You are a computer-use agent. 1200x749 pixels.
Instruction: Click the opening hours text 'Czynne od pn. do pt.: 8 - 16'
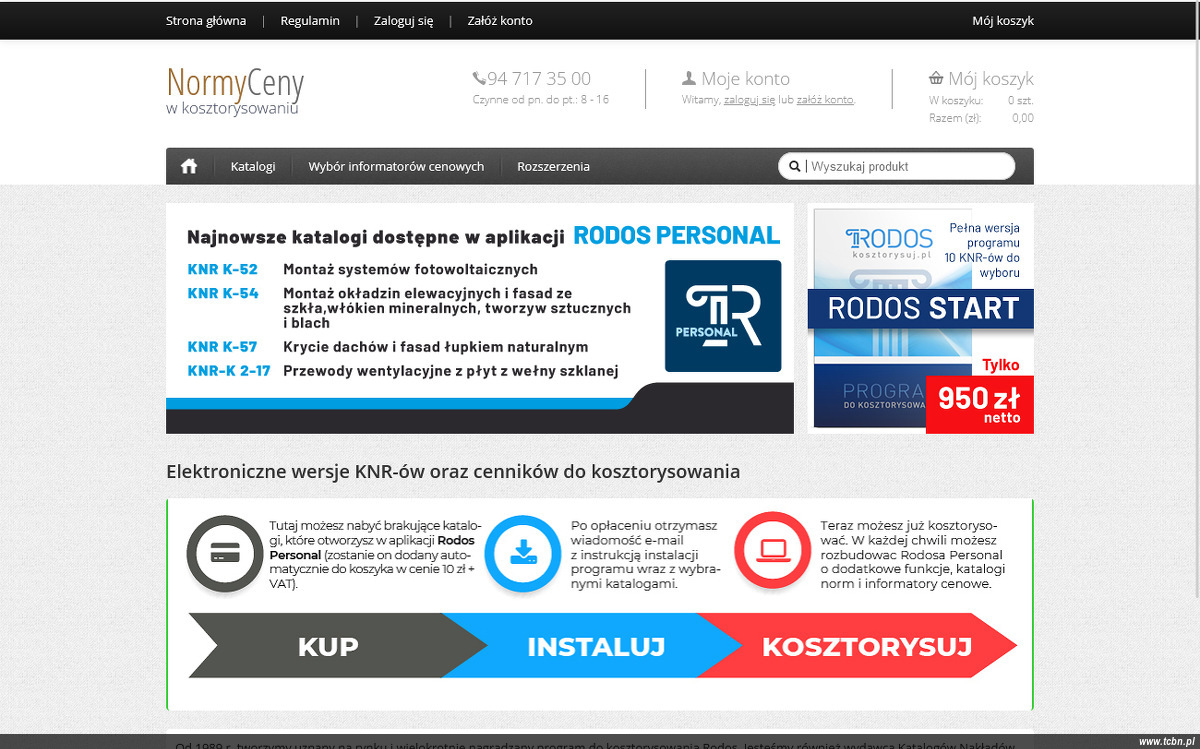click(541, 100)
